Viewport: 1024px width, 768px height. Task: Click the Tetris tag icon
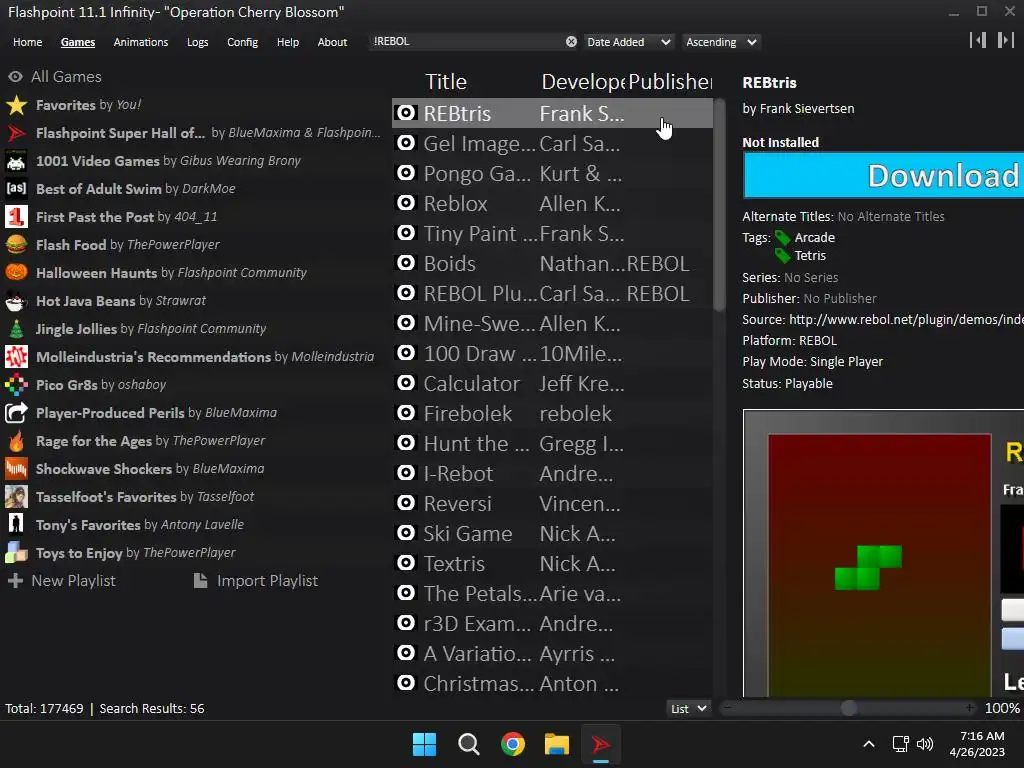(782, 255)
